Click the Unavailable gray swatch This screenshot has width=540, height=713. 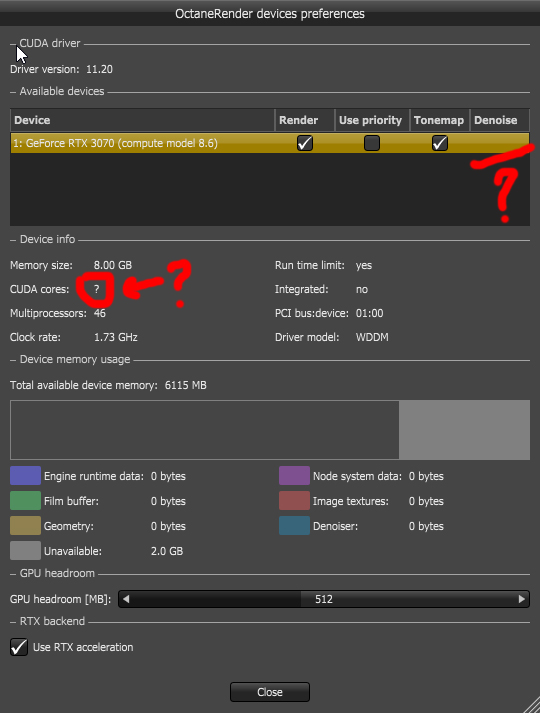point(25,551)
